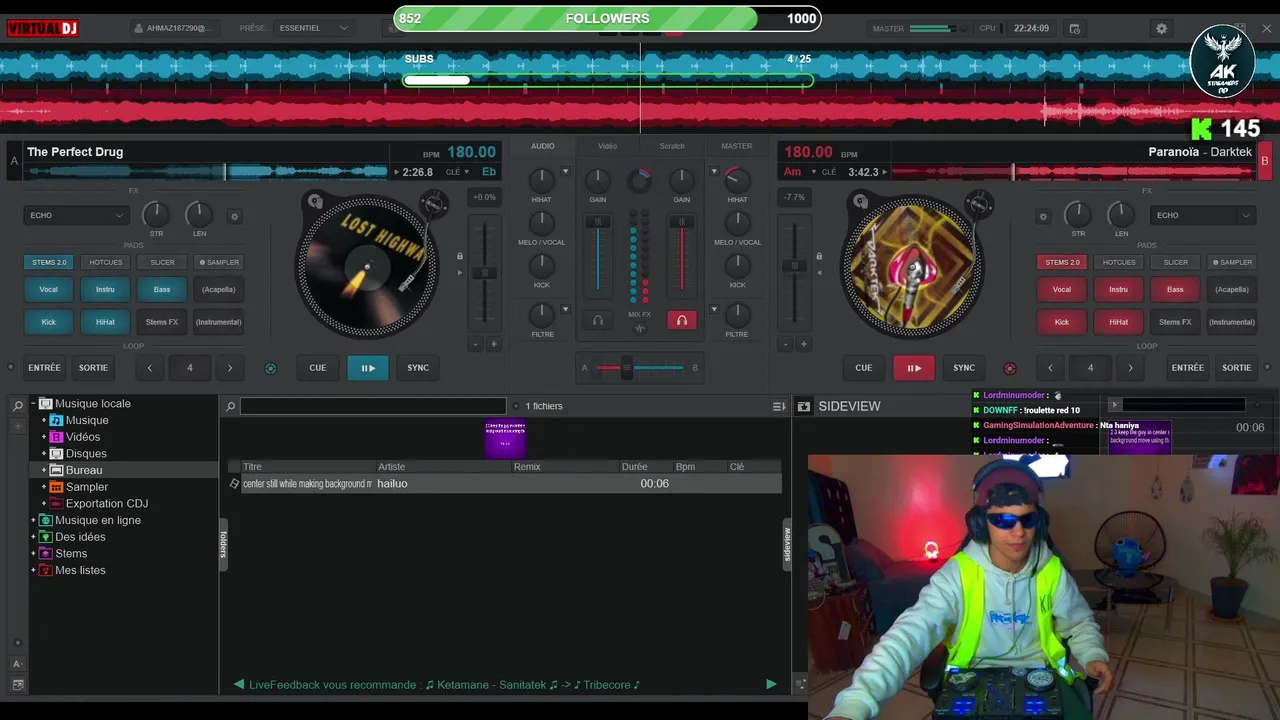
Task: Click the left deck SYNC button
Action: coord(418,368)
